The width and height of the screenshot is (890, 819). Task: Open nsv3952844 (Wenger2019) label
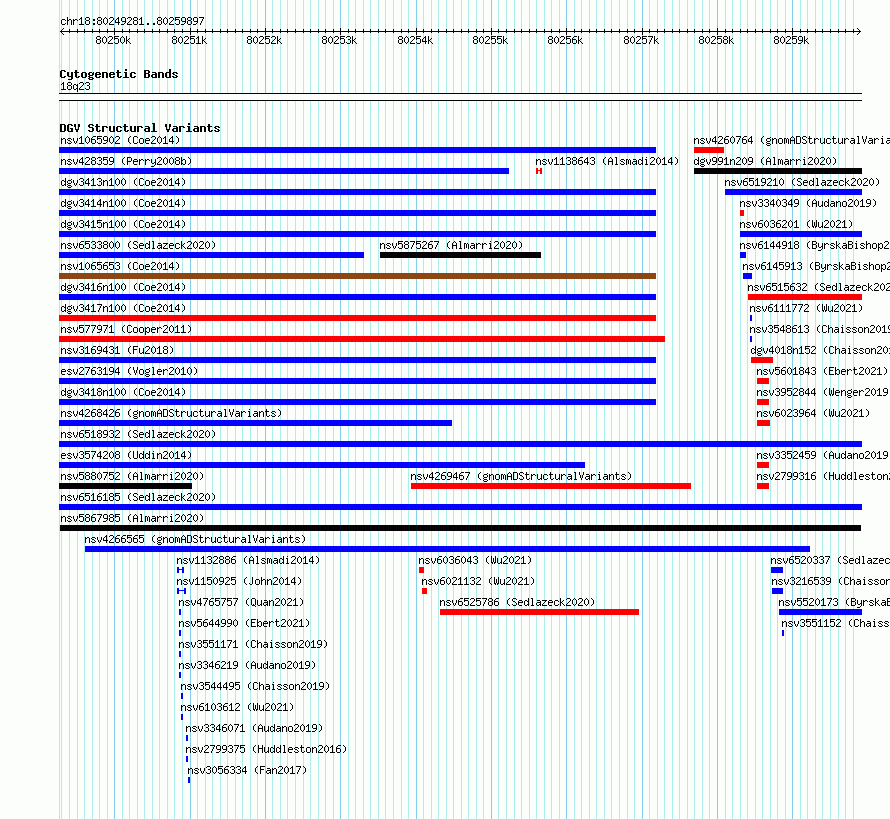[822, 392]
